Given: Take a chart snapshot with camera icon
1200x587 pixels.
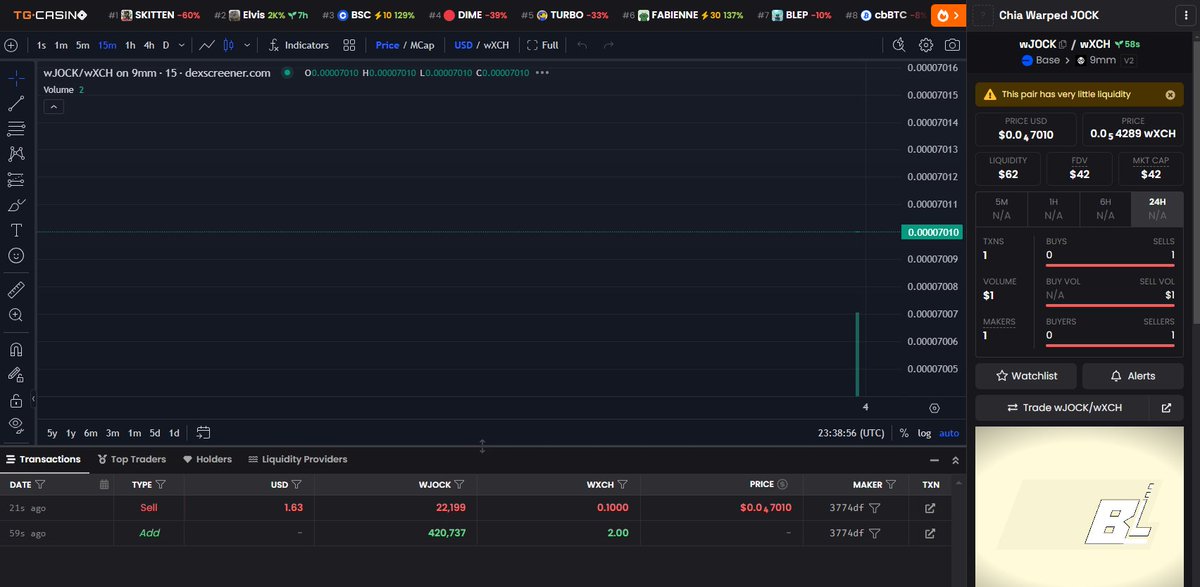Looking at the screenshot, I should pos(952,45).
